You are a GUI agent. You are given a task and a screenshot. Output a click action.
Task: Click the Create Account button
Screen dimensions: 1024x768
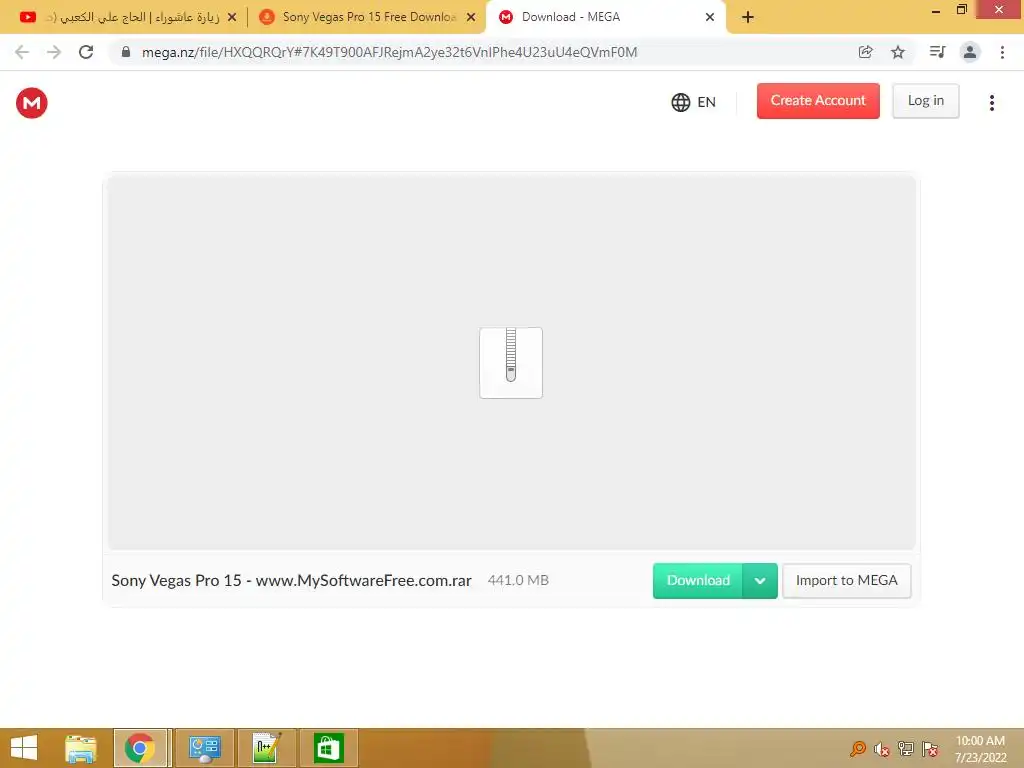click(x=818, y=101)
